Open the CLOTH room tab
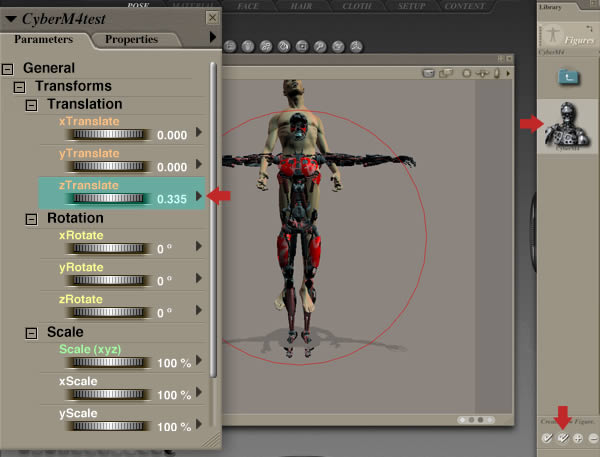The width and height of the screenshot is (600, 457). pos(357,6)
